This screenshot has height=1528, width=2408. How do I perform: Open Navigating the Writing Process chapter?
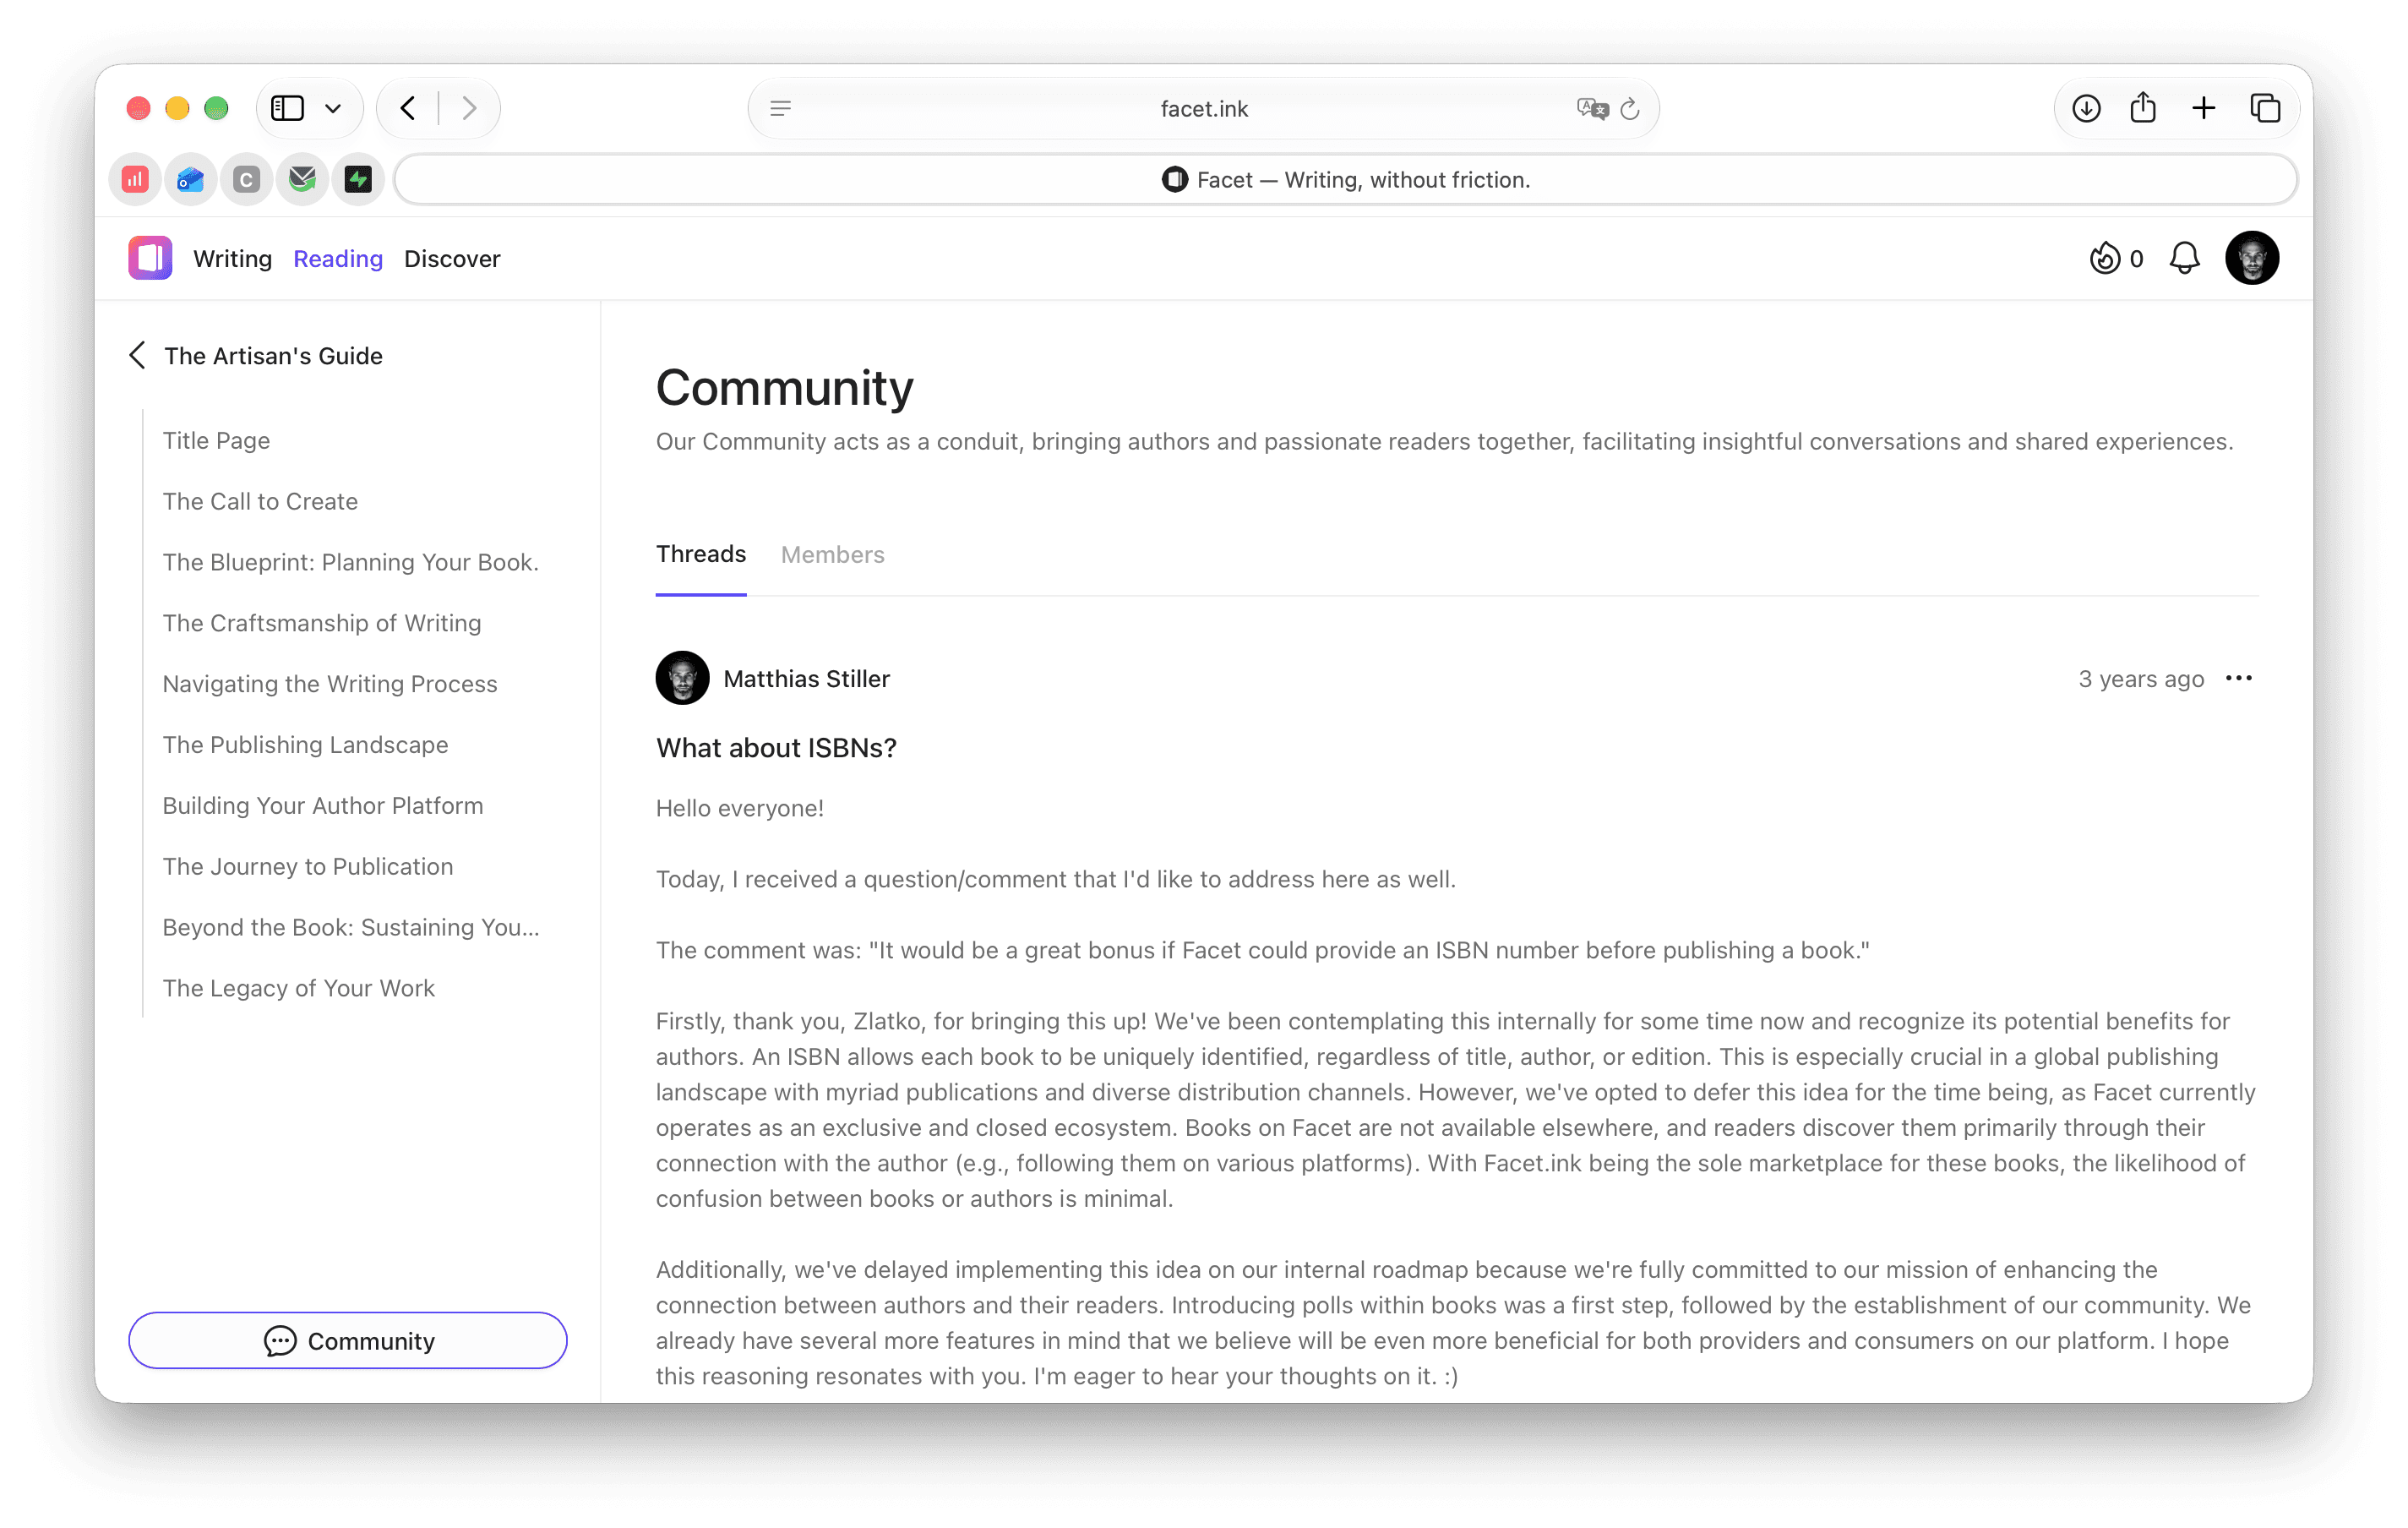pos(329,684)
